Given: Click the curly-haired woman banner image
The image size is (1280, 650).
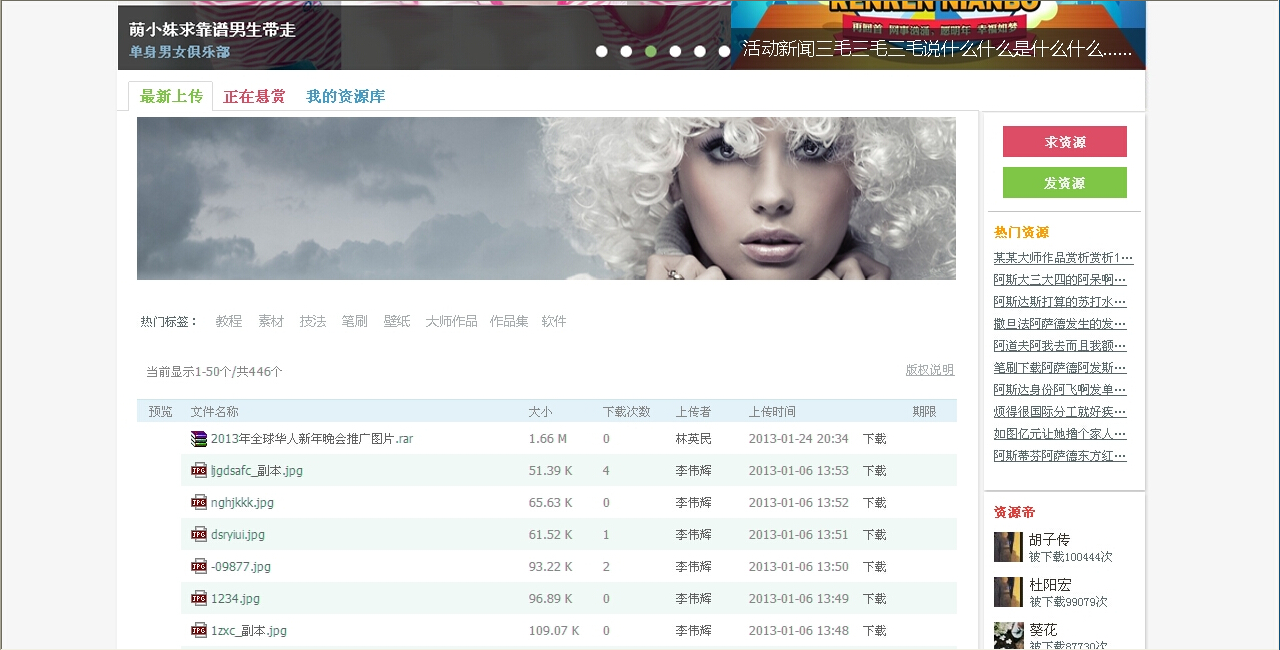Looking at the screenshot, I should [x=546, y=198].
